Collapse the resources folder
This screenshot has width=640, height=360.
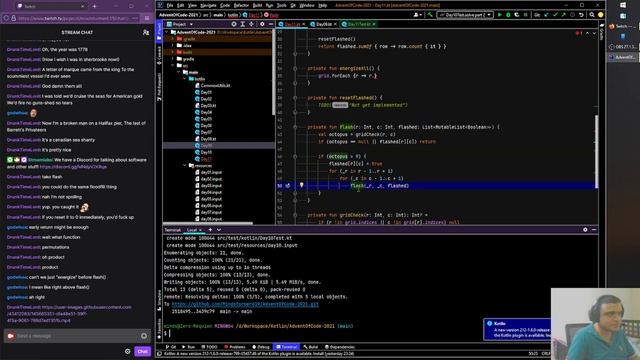[x=184, y=165]
